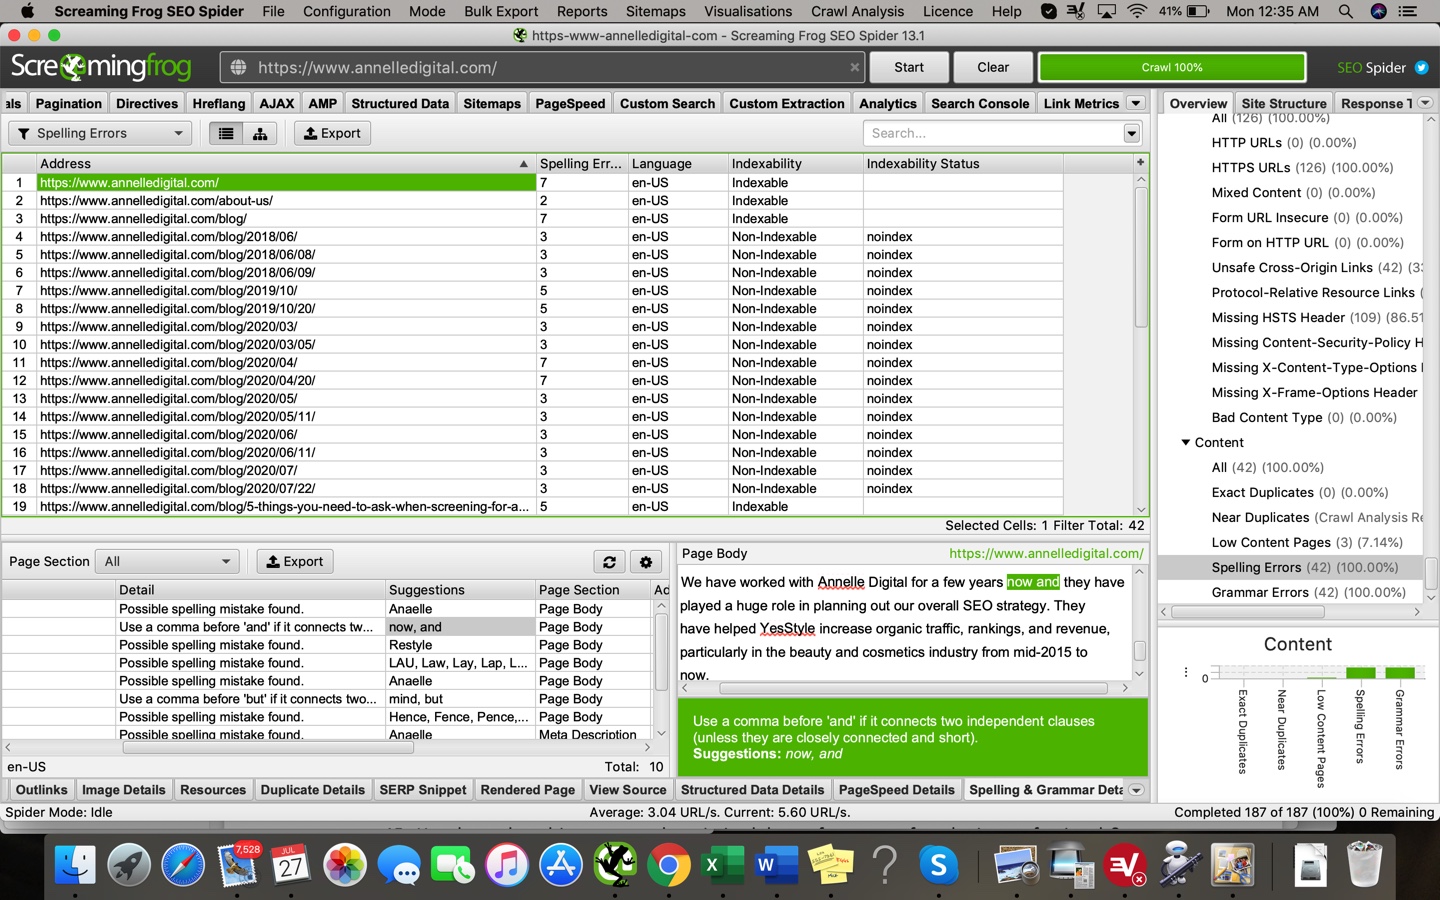Image resolution: width=1440 pixels, height=900 pixels.
Task: Select row for blog/2019/10/20/ URL
Action: tap(286, 308)
